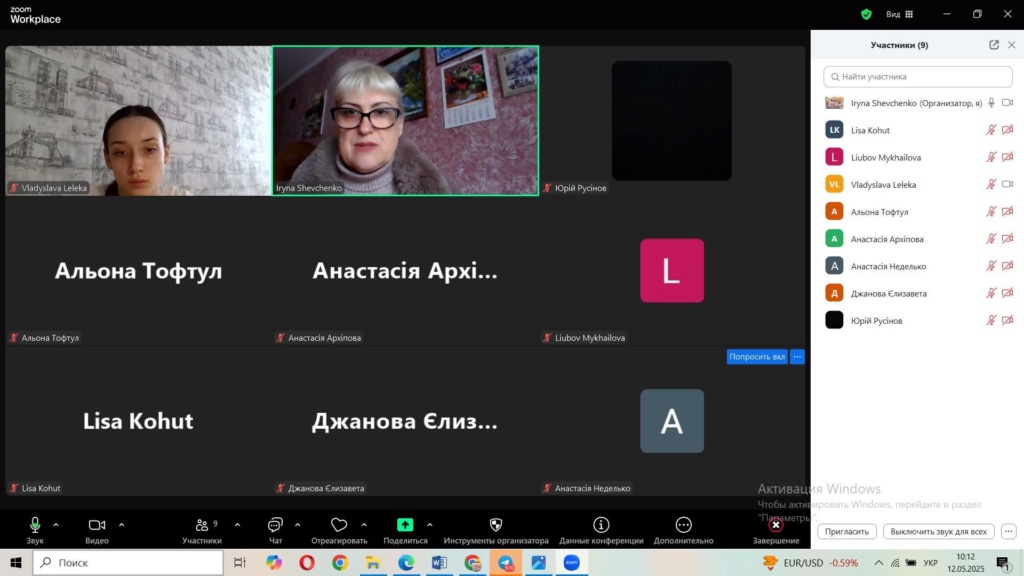End the meeting with Завершение
The height and width of the screenshot is (576, 1024).
[x=776, y=530]
